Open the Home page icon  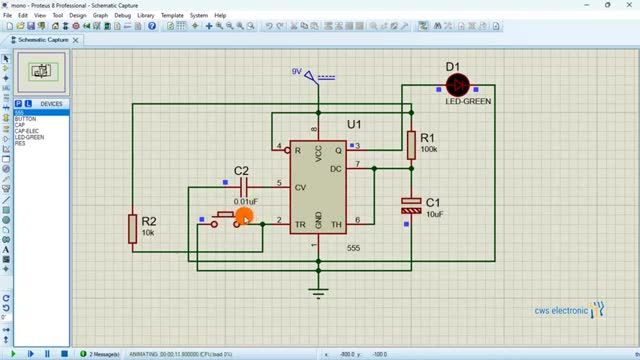coord(55,26)
